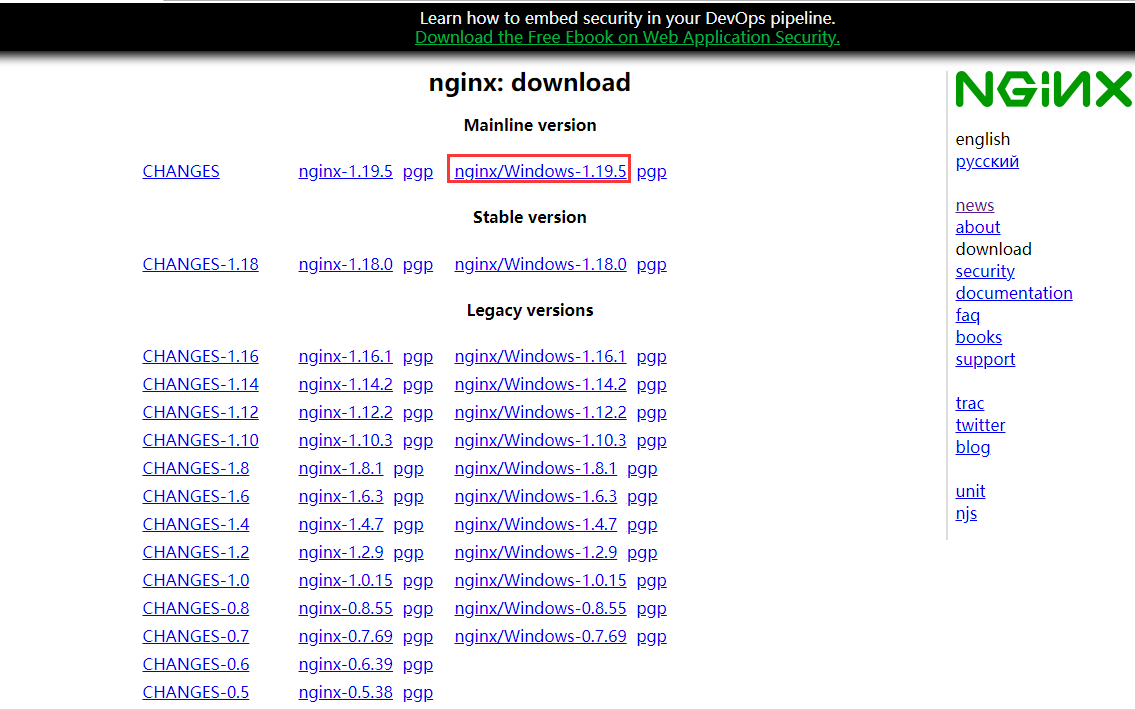Download the Free Ebook banner link
This screenshot has height=710, width=1135.
coord(627,37)
